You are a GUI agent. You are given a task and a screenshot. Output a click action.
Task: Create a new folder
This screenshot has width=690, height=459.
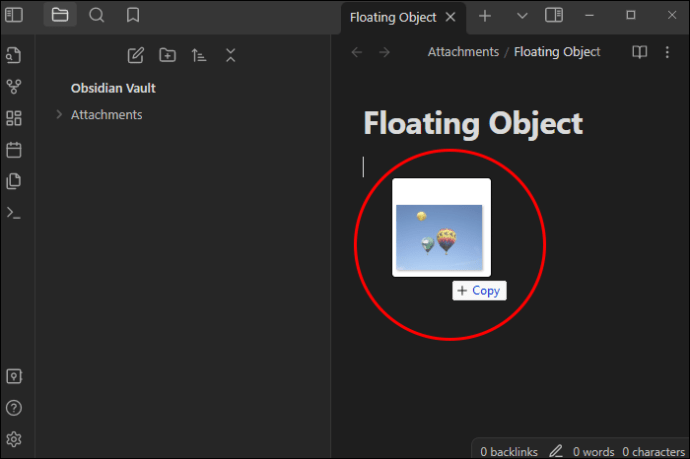click(167, 55)
